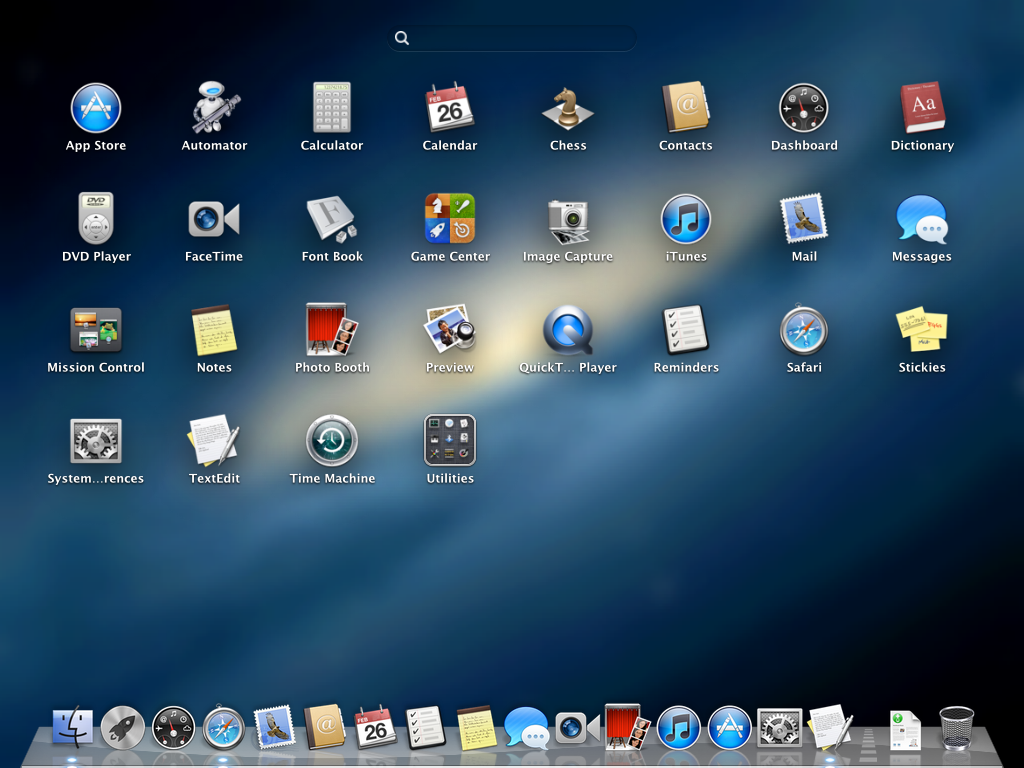Open Contacts book in the Dock
Viewport: 1024px width, 768px height.
coord(325,727)
